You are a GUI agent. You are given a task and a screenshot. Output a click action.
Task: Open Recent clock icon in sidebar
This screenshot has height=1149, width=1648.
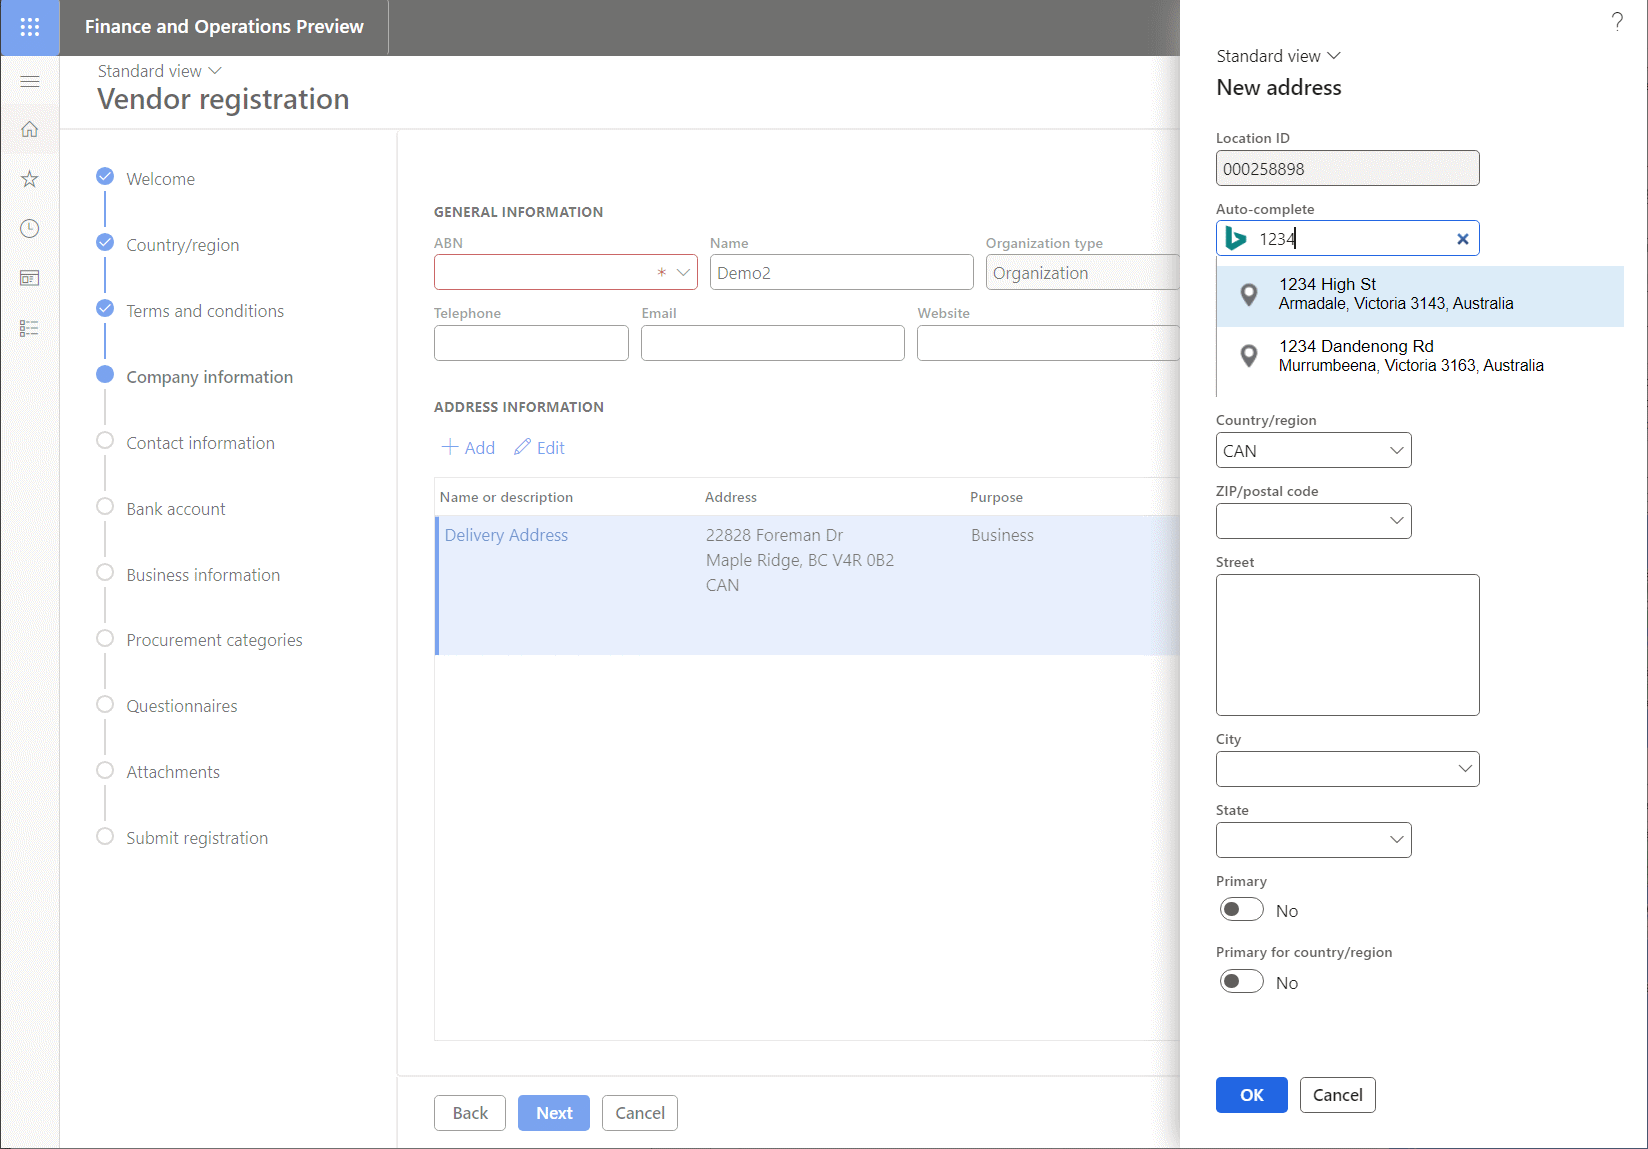point(30,229)
